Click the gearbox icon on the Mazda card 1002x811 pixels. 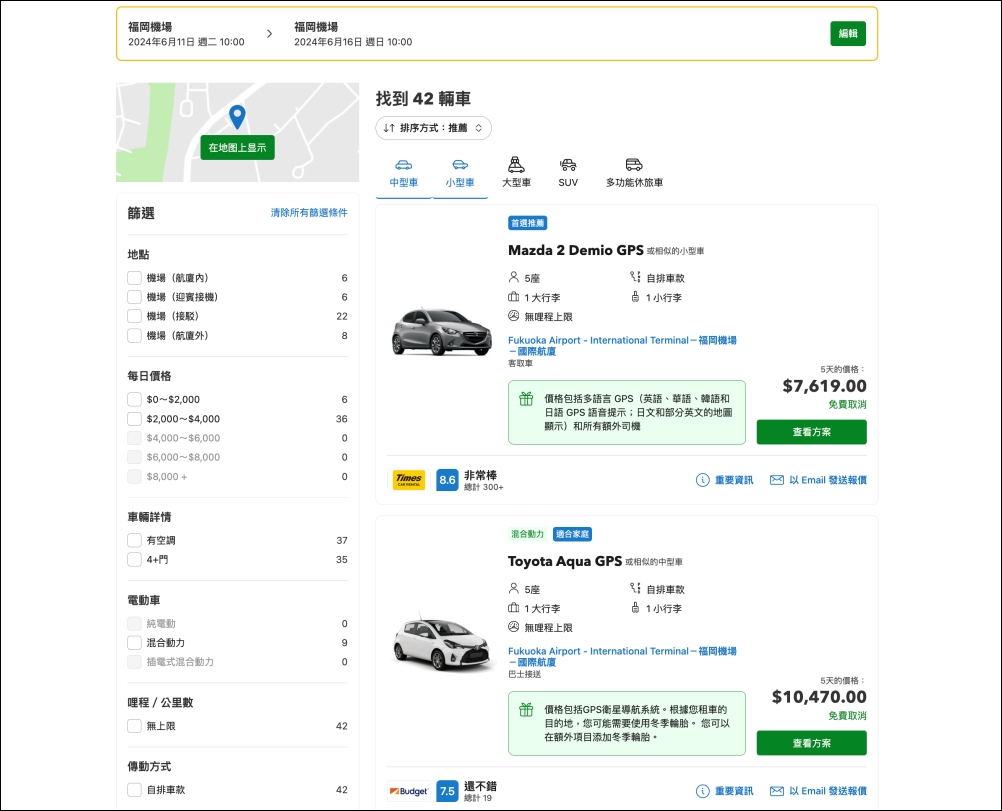point(635,277)
